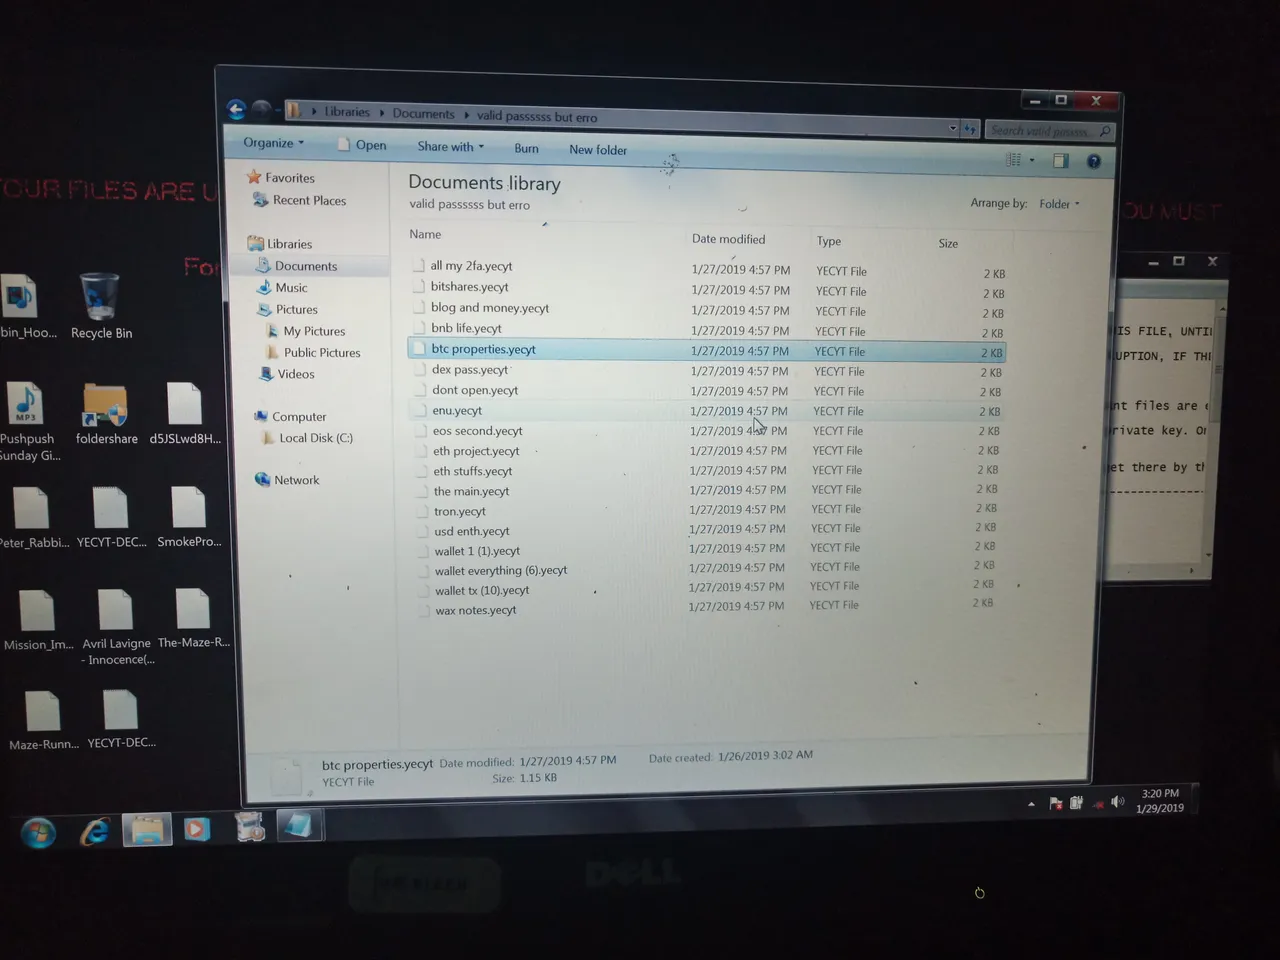Select Public Pictures folder in tree
The width and height of the screenshot is (1280, 960).
point(313,352)
